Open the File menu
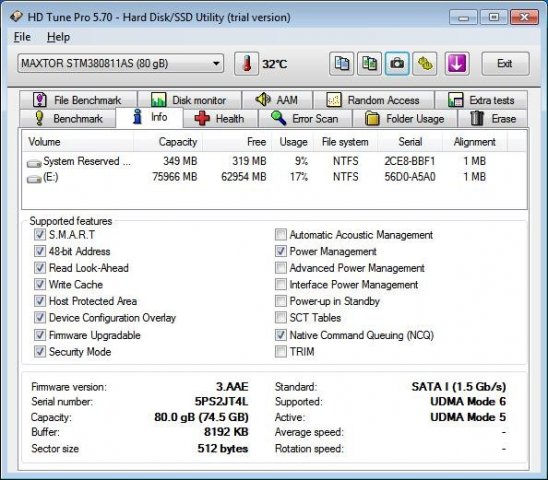The width and height of the screenshot is (548, 480). [22, 37]
